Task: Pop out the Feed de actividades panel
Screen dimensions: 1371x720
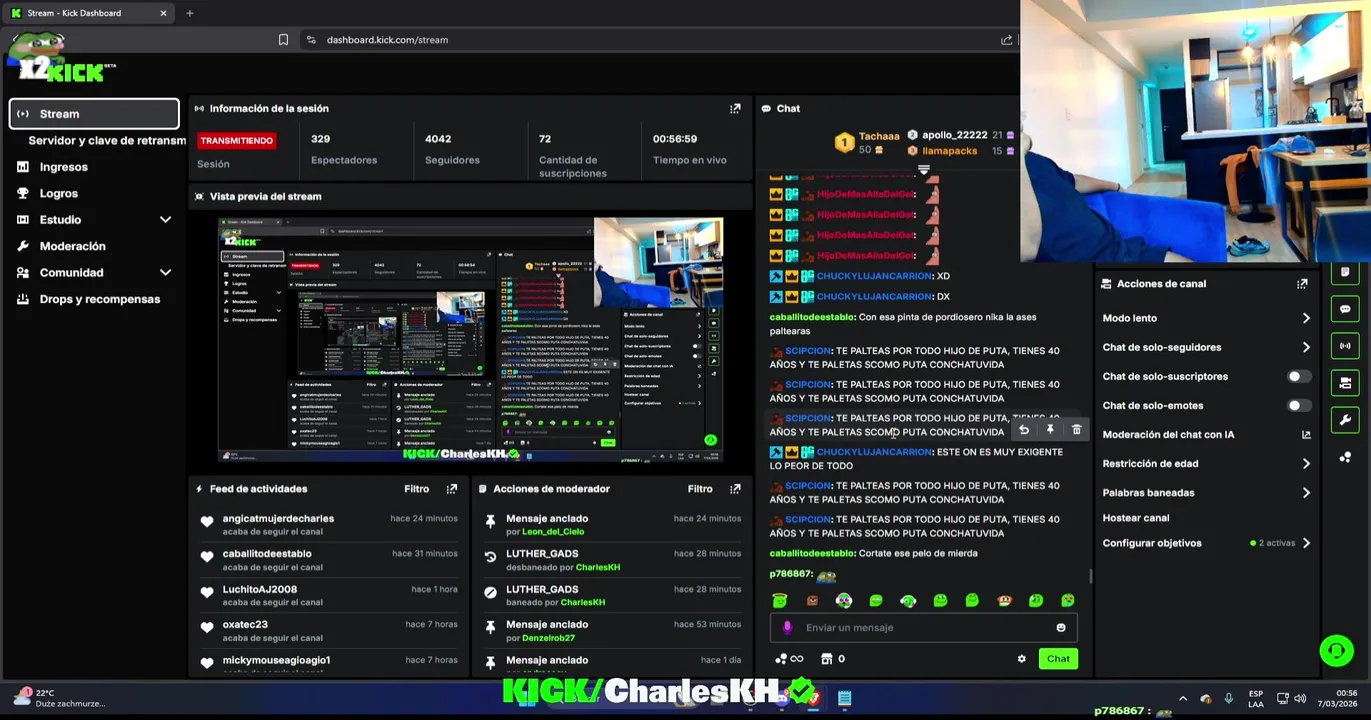Action: [452, 489]
